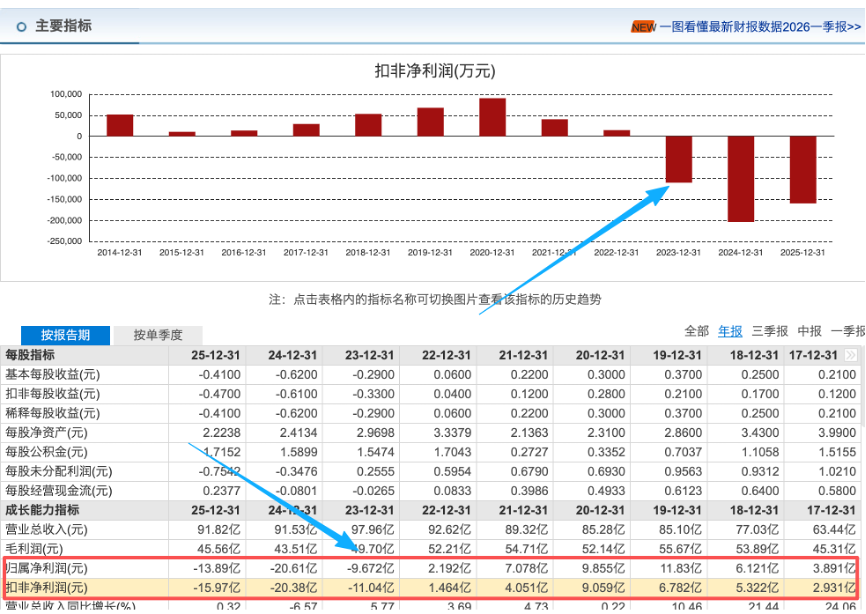Screen dimensions: 866x614
Task: Click 每股经营现金流 value 0.6400
Action: (760, 491)
